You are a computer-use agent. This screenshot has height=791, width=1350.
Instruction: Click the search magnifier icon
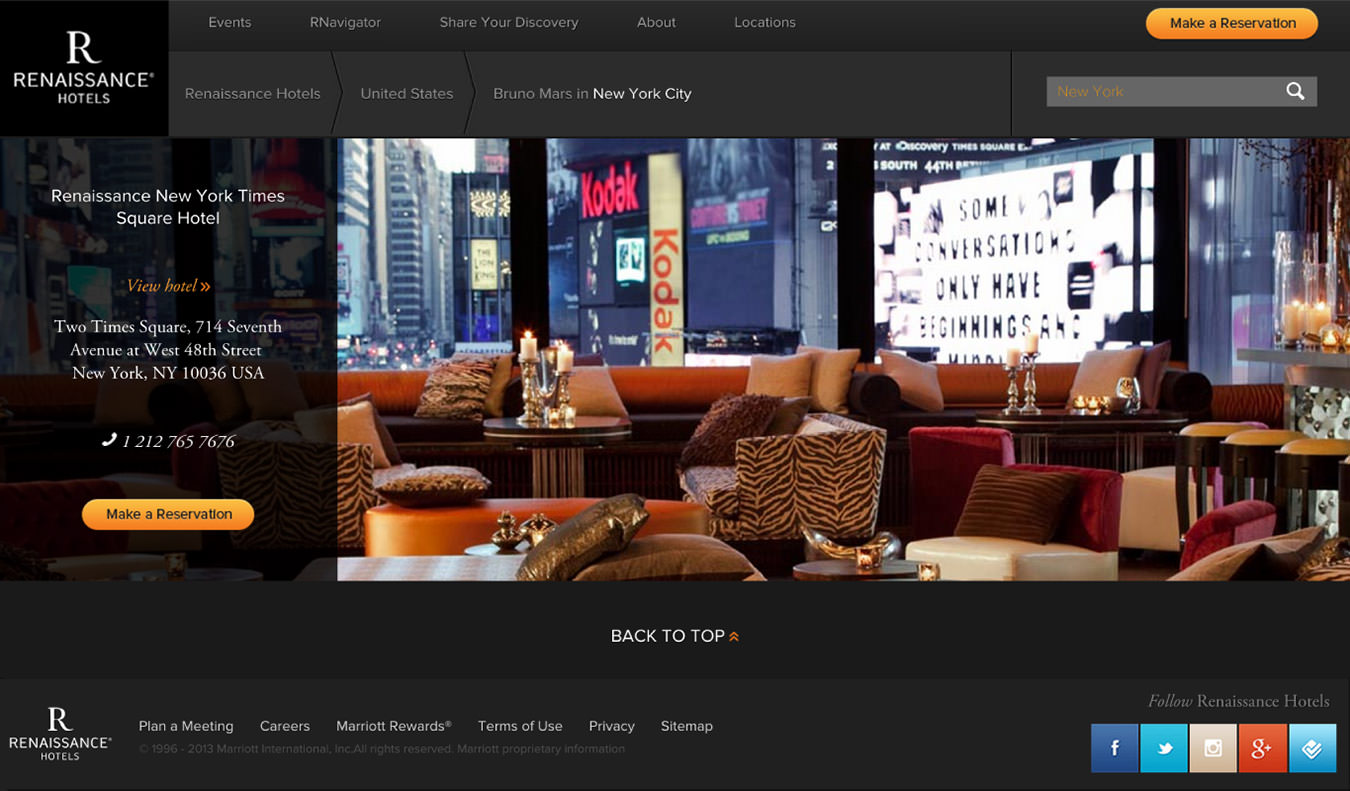coord(1295,91)
